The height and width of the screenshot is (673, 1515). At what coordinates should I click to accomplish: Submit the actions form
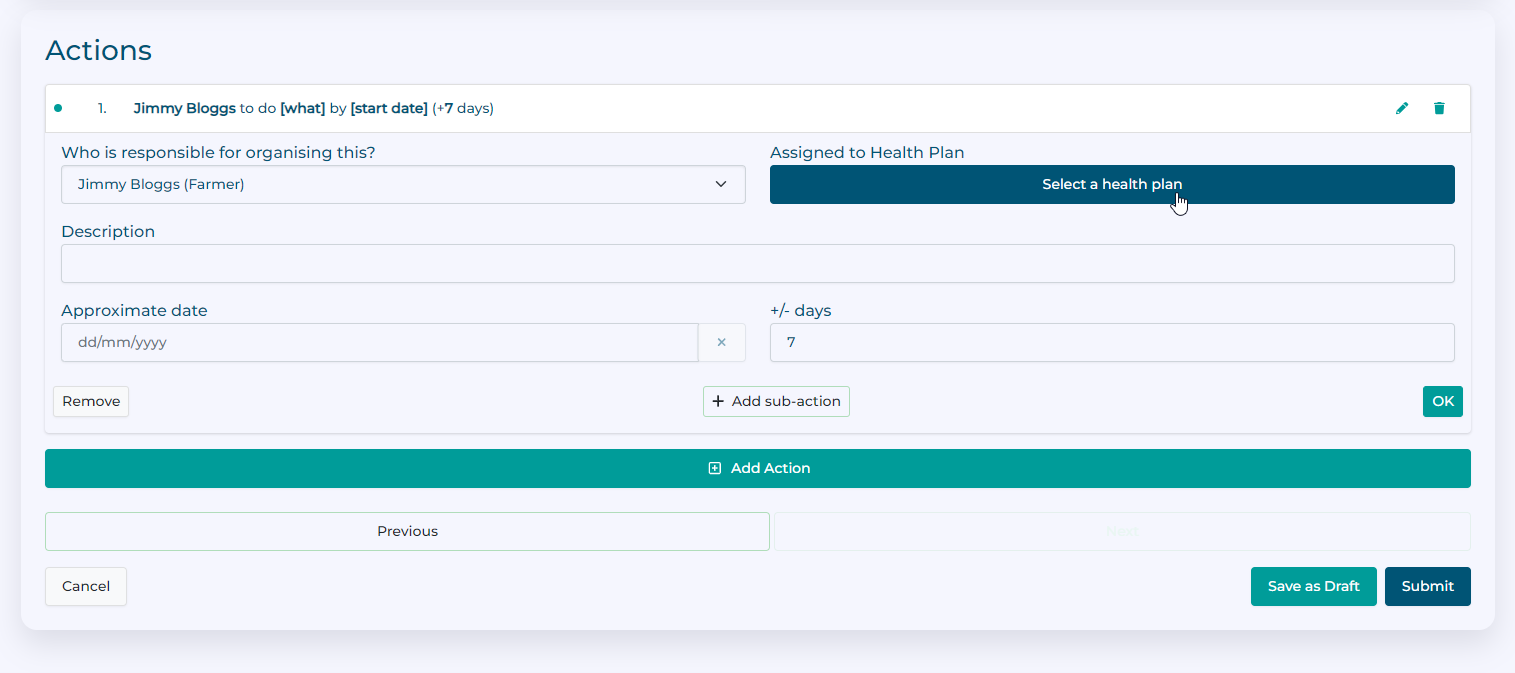(x=1427, y=586)
